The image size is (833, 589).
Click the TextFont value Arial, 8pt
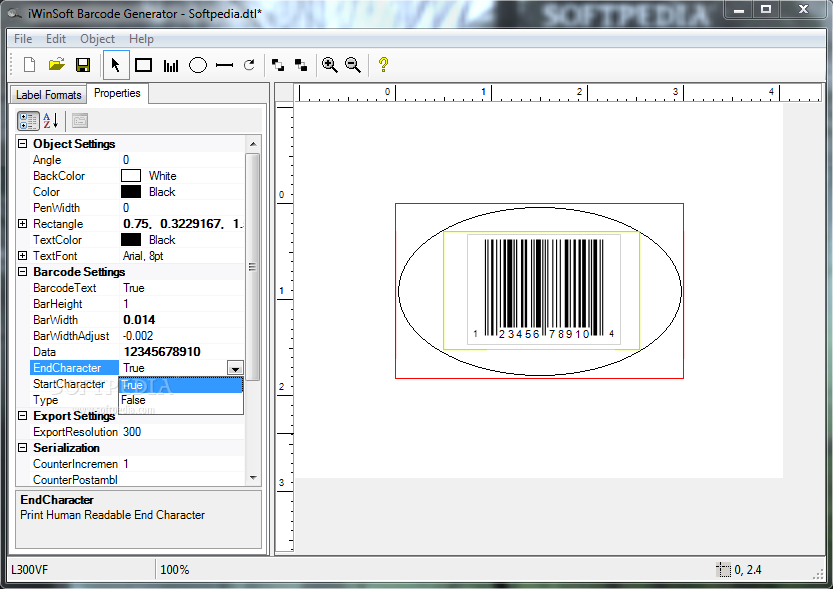(143, 255)
